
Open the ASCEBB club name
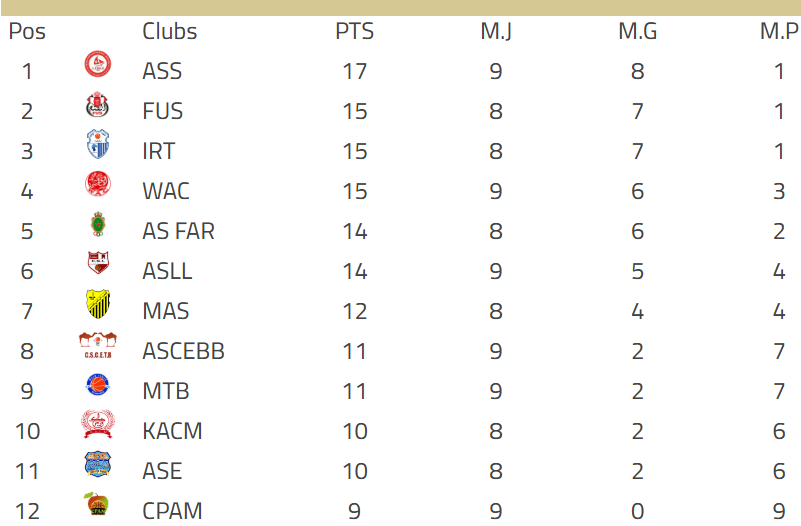183,351
